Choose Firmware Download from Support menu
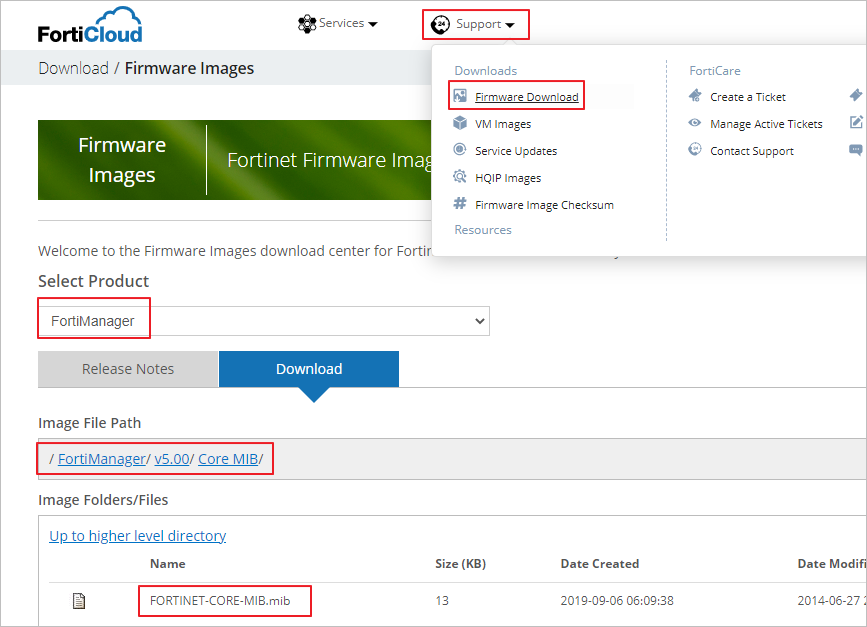 [x=527, y=97]
